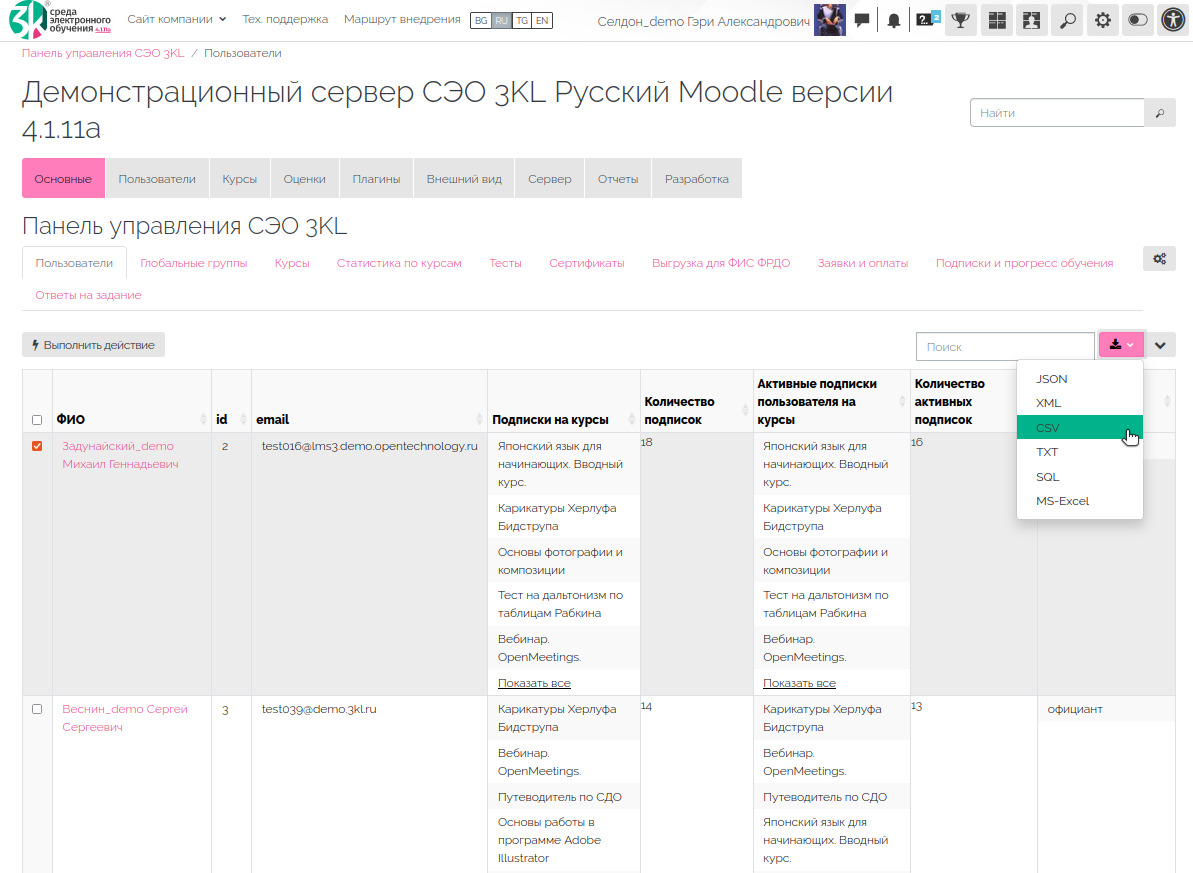Viewport: 1193px width, 873px height.
Task: Switch to Тесты report tab
Action: 505,263
